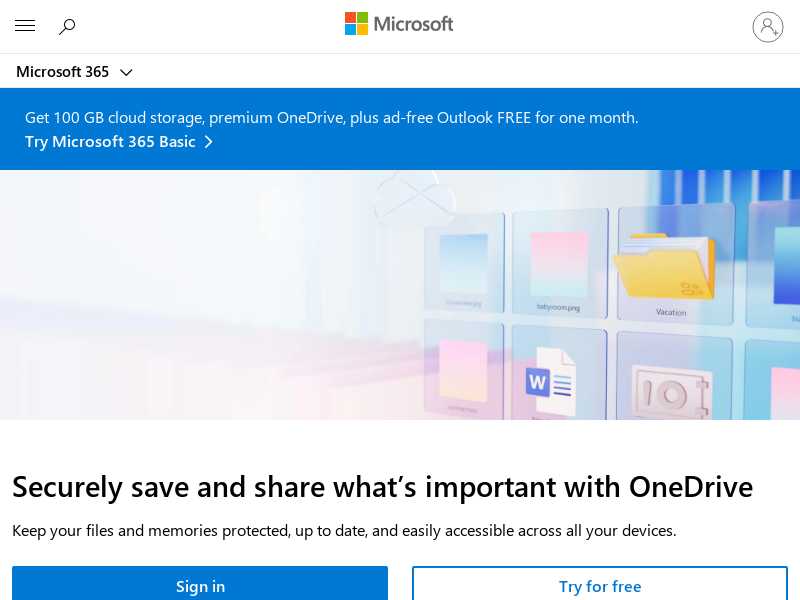
Task: Click the safe vault icon in hero image
Action: (x=669, y=391)
